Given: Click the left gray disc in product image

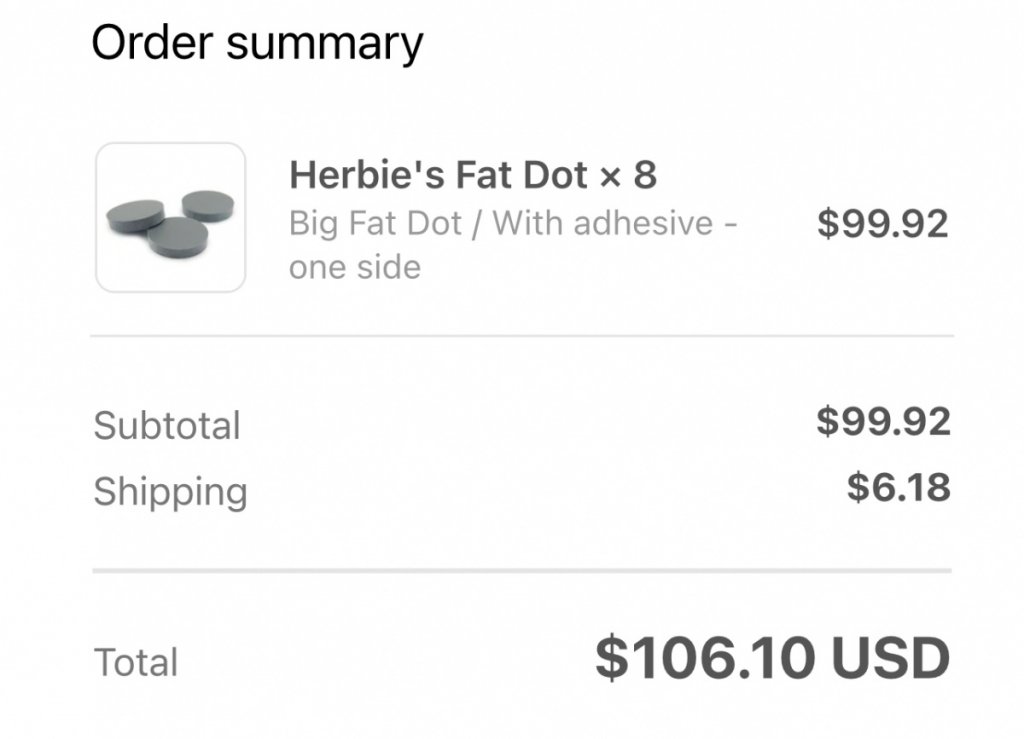Looking at the screenshot, I should point(135,215).
